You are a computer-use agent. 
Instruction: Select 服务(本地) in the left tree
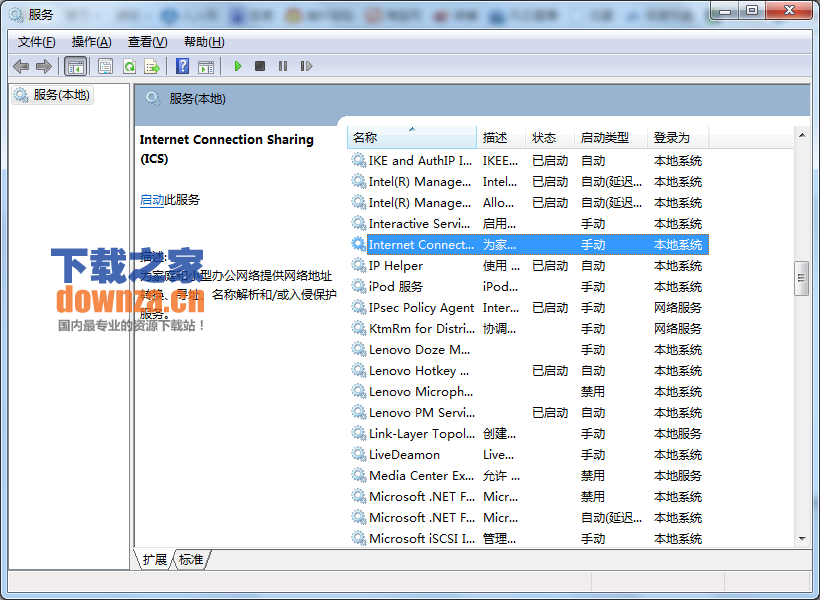tap(52, 95)
